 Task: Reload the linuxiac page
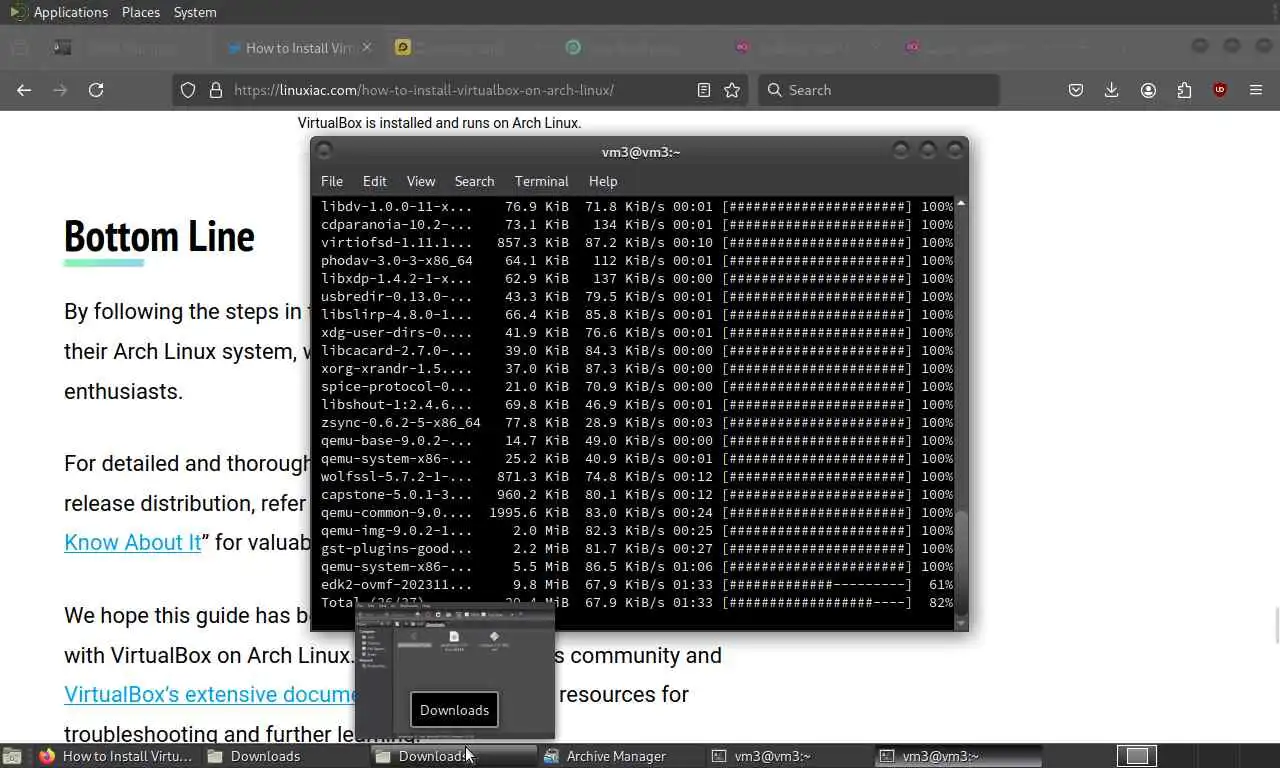click(96, 90)
